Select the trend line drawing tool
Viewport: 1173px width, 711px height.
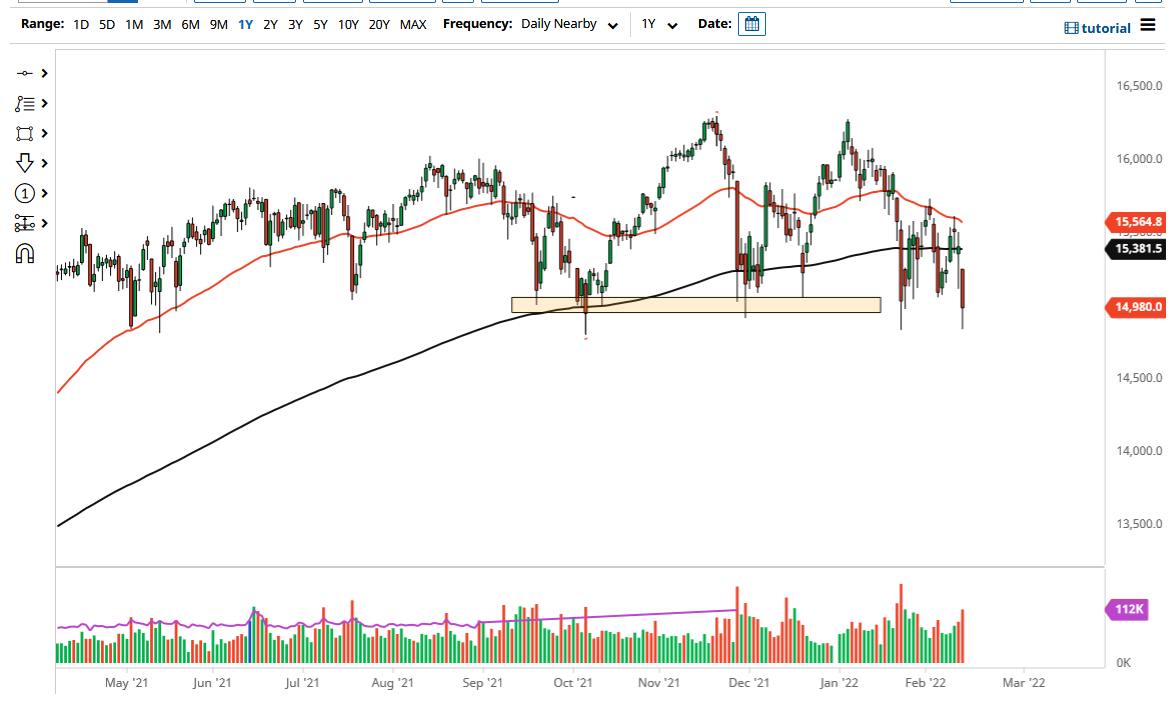tap(25, 73)
